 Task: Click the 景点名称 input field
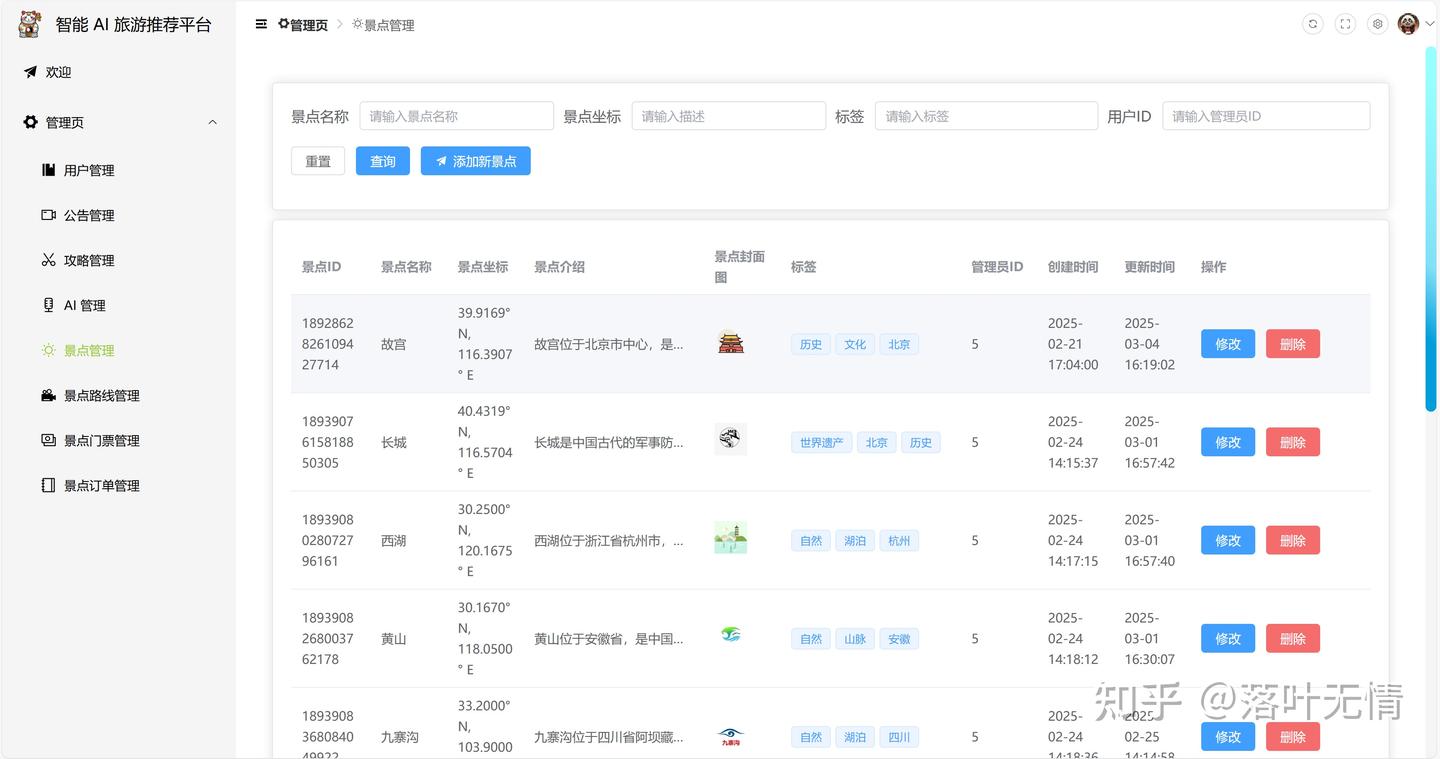click(x=456, y=115)
